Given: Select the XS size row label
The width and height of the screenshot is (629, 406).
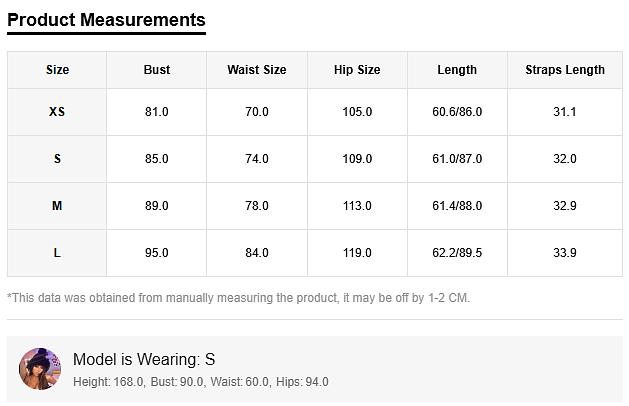Looking at the screenshot, I should (x=57, y=112).
